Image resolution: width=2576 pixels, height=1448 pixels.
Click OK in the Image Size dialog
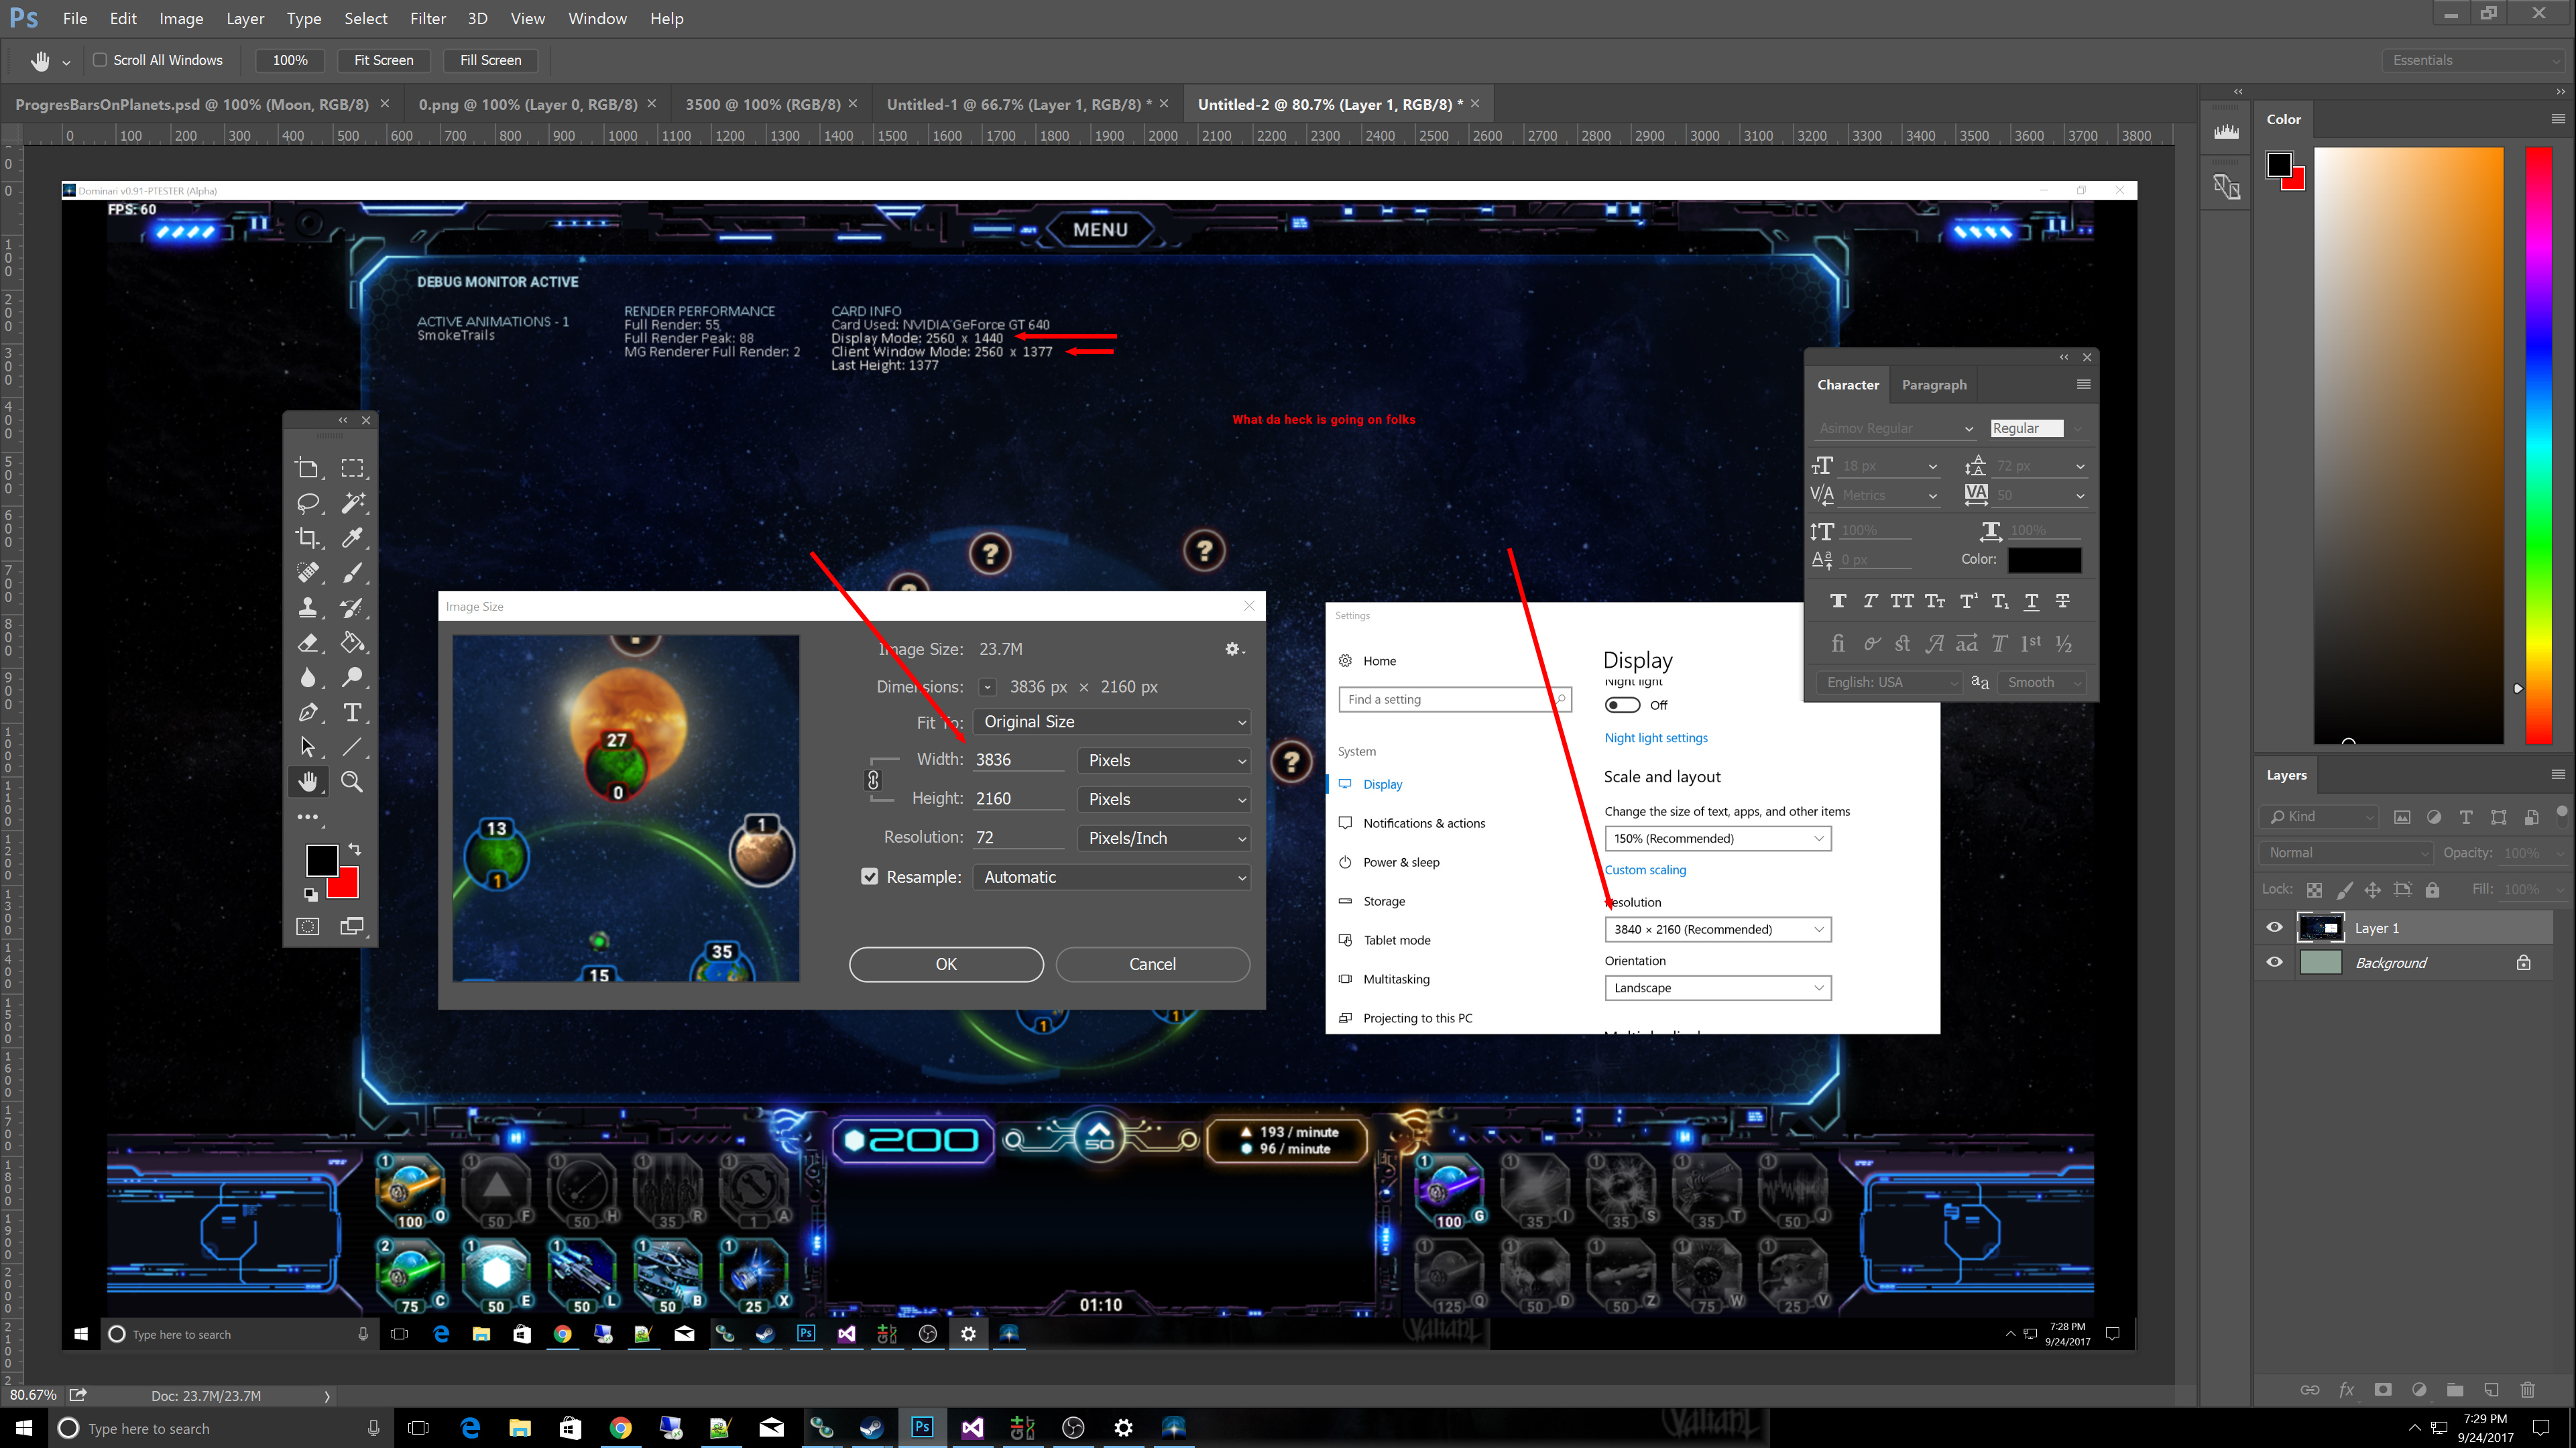click(x=945, y=963)
